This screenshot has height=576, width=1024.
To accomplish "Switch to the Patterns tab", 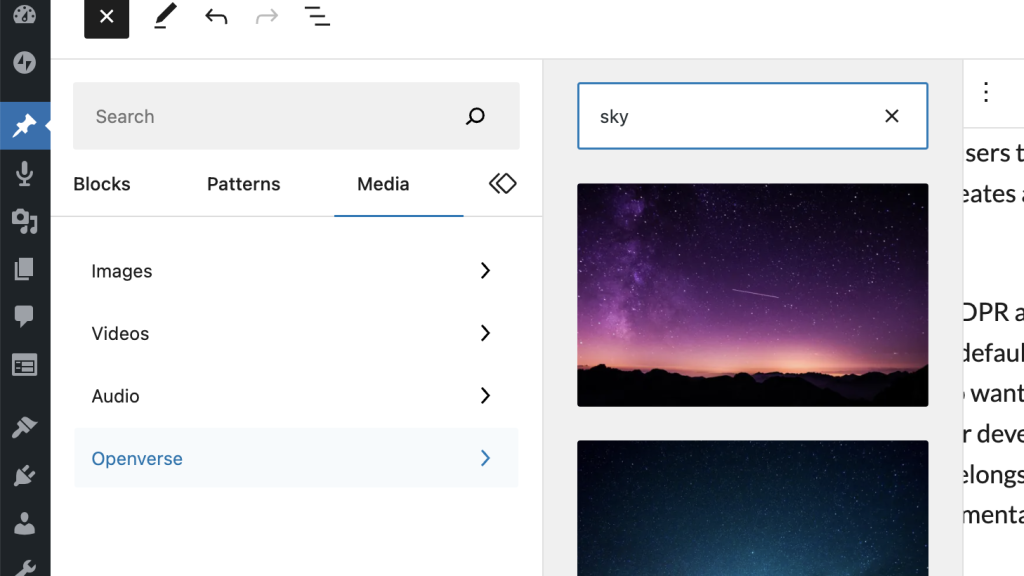I will (244, 184).
